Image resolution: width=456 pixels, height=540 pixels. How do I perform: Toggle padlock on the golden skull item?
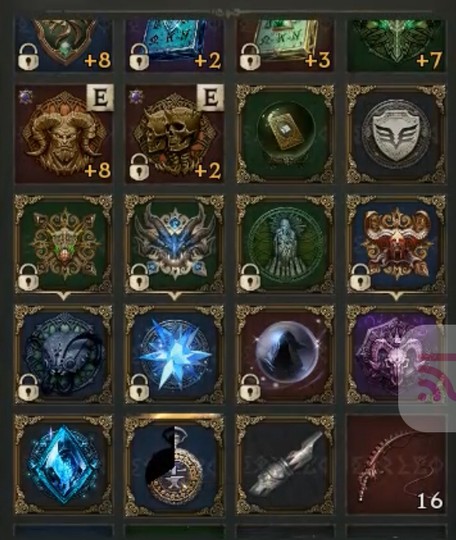pos(139,167)
